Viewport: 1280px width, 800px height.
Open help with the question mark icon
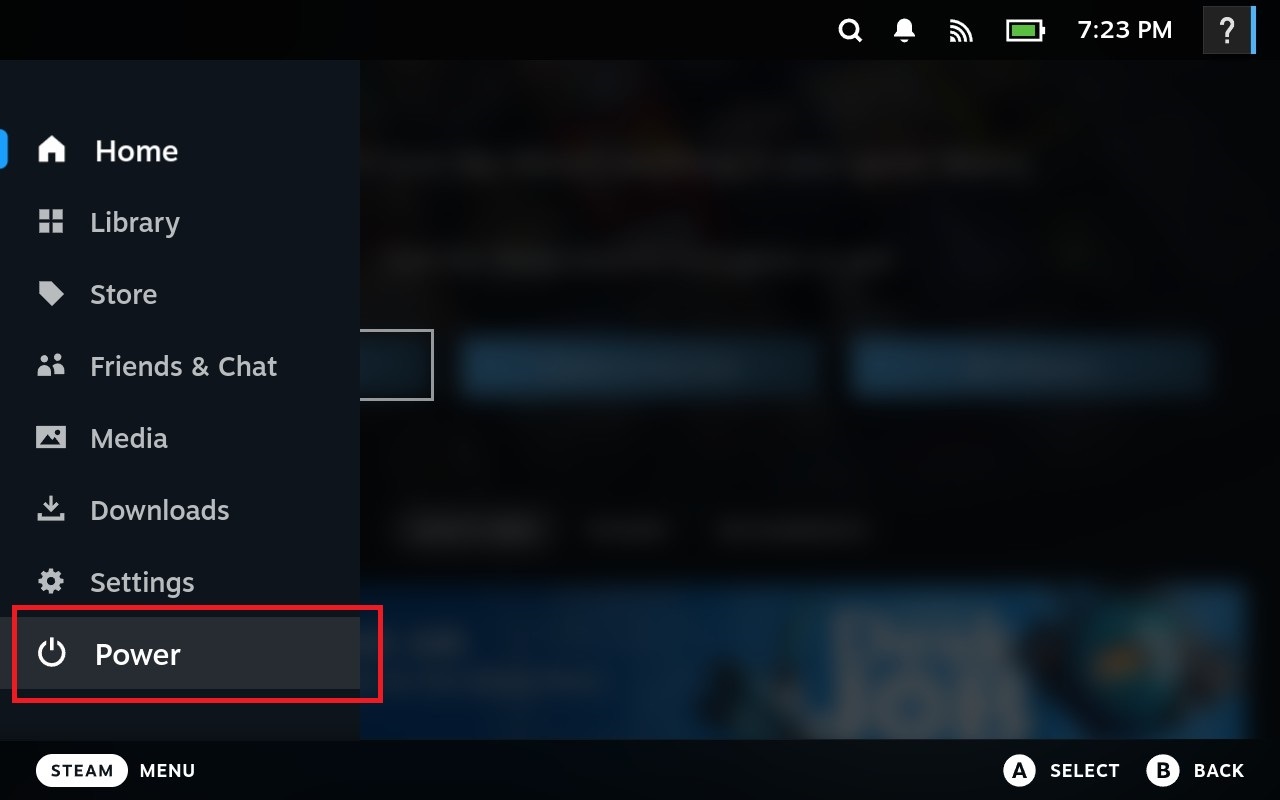(x=1228, y=31)
